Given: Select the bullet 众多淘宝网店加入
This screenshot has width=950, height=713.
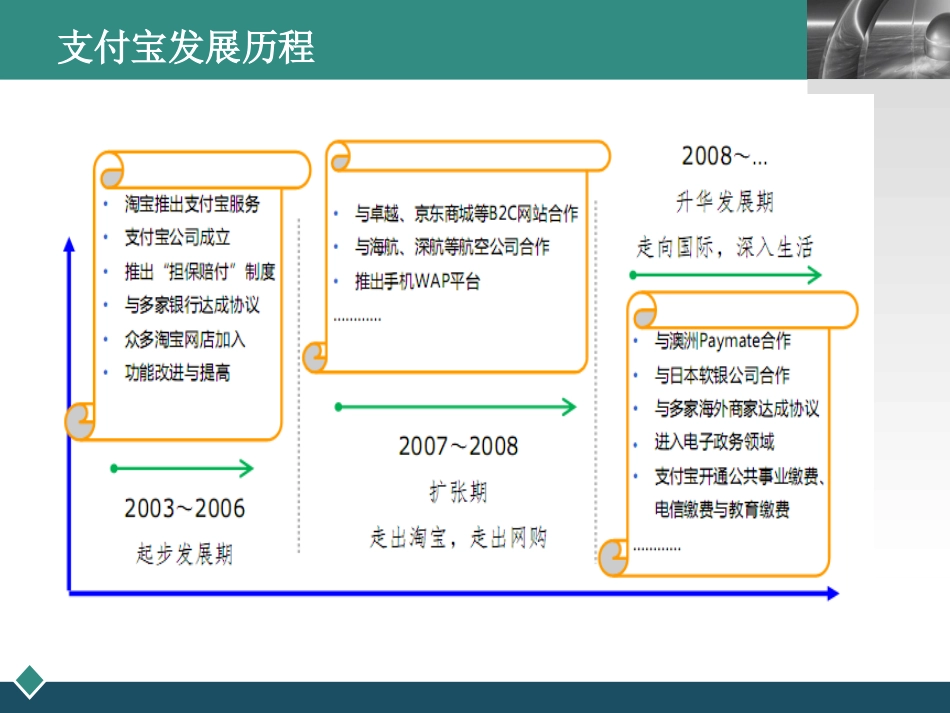Looking at the screenshot, I should pyautogui.click(x=185, y=339).
